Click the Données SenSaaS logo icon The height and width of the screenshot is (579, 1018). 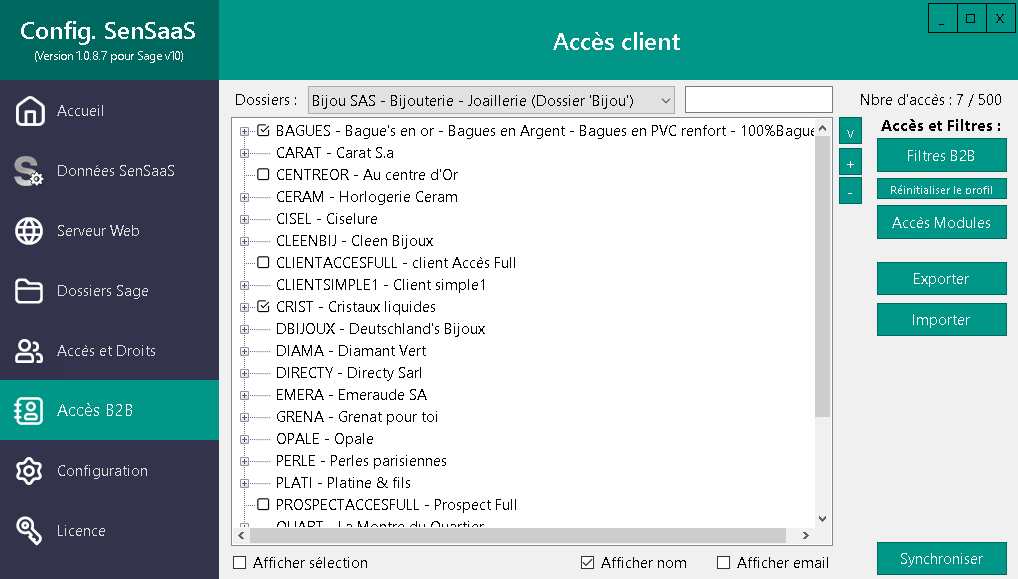click(x=29, y=171)
